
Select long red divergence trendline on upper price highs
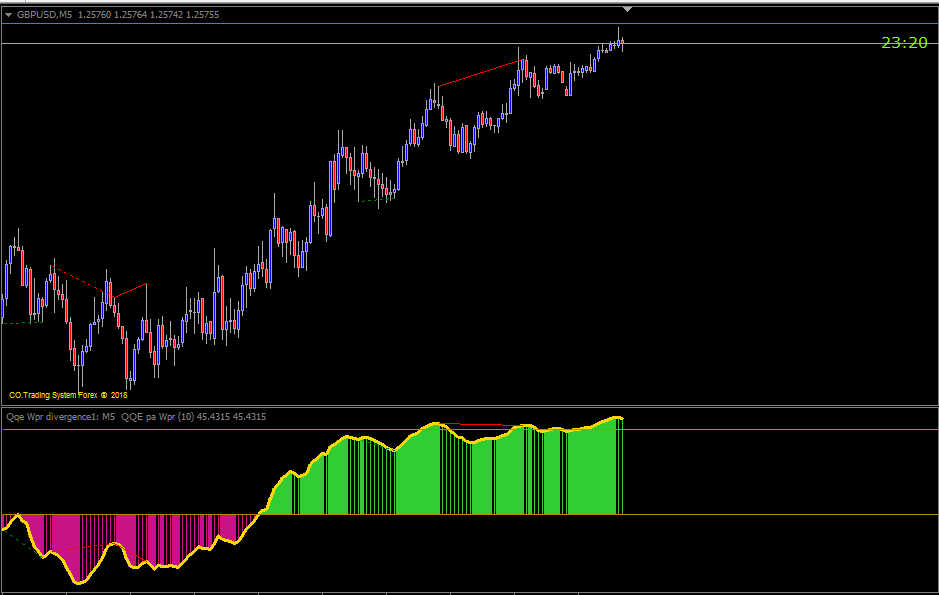[480, 74]
